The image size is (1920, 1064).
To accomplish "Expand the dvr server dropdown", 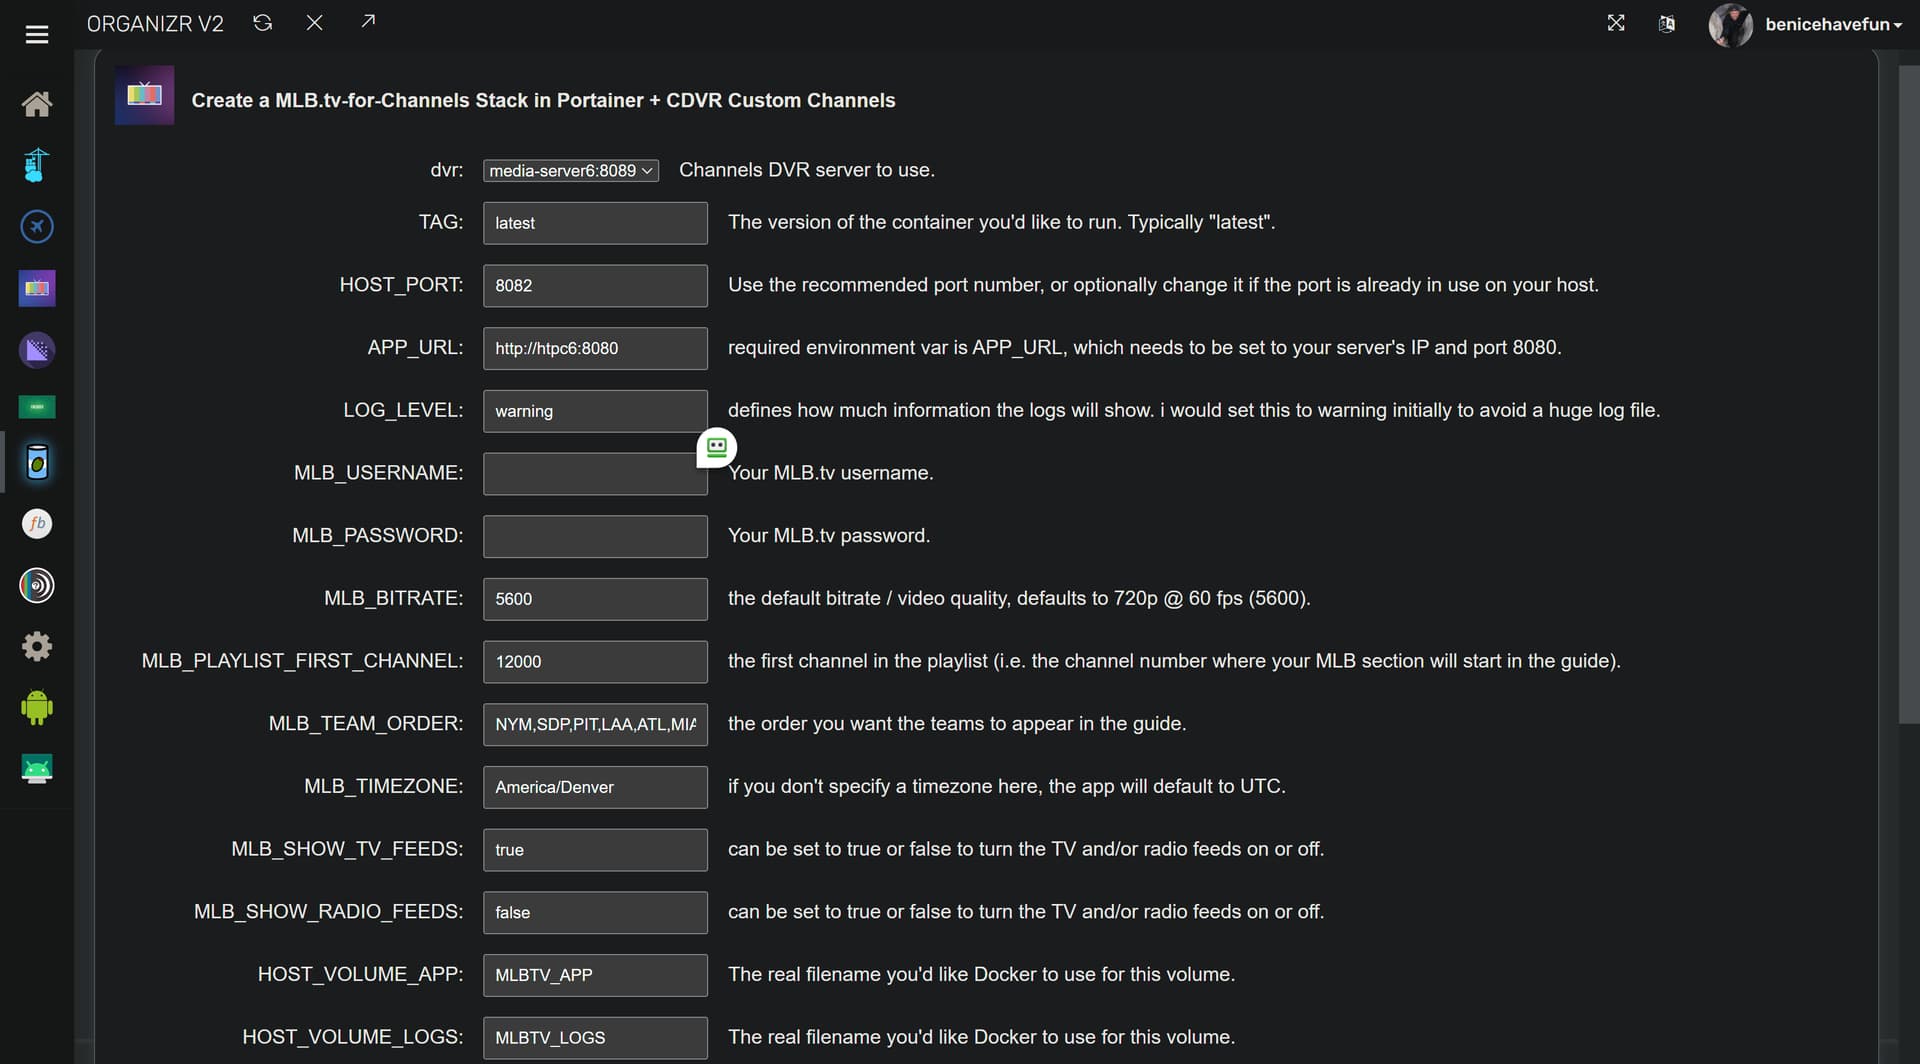I will [570, 171].
